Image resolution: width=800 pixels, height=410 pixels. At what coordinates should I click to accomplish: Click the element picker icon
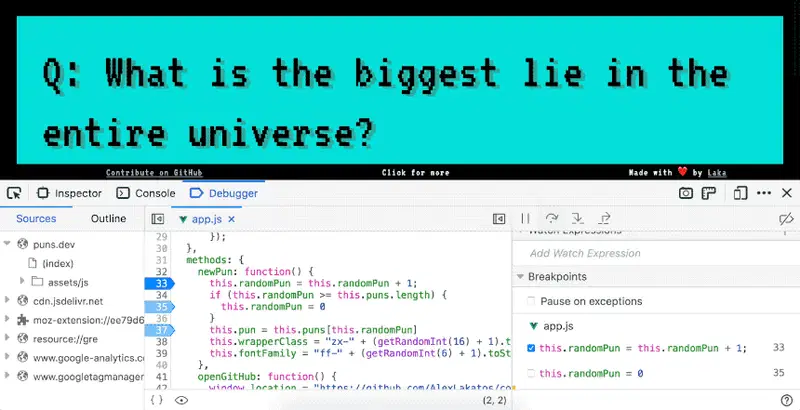(14, 193)
